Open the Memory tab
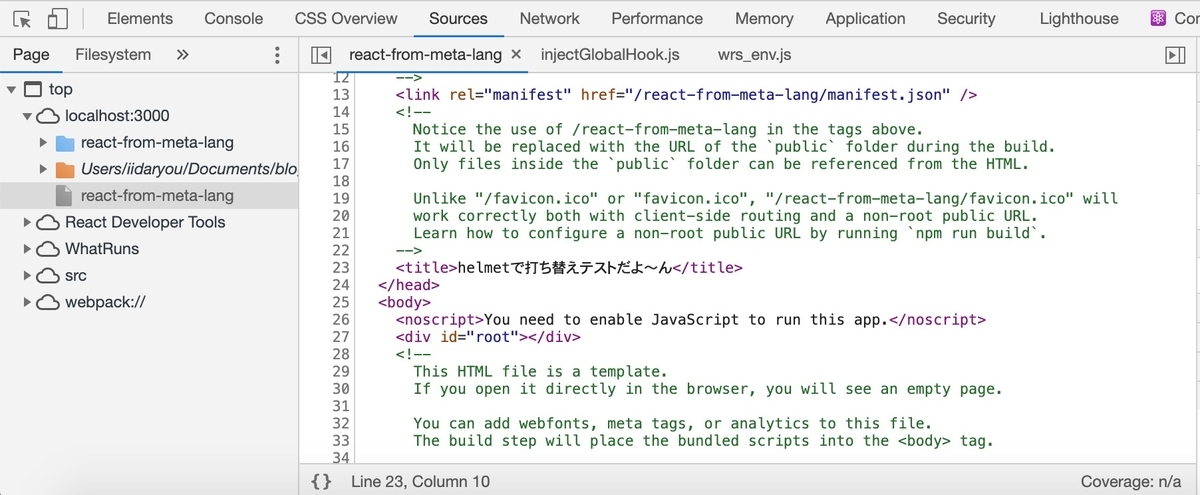 point(764,18)
